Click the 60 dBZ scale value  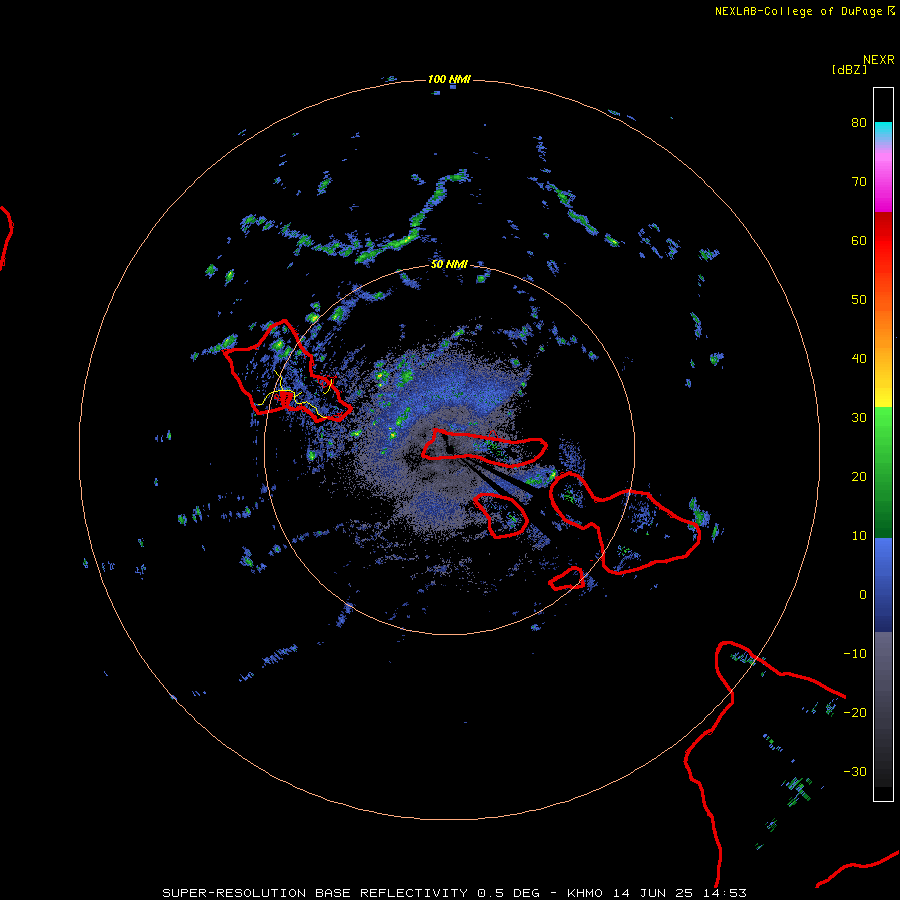[859, 241]
